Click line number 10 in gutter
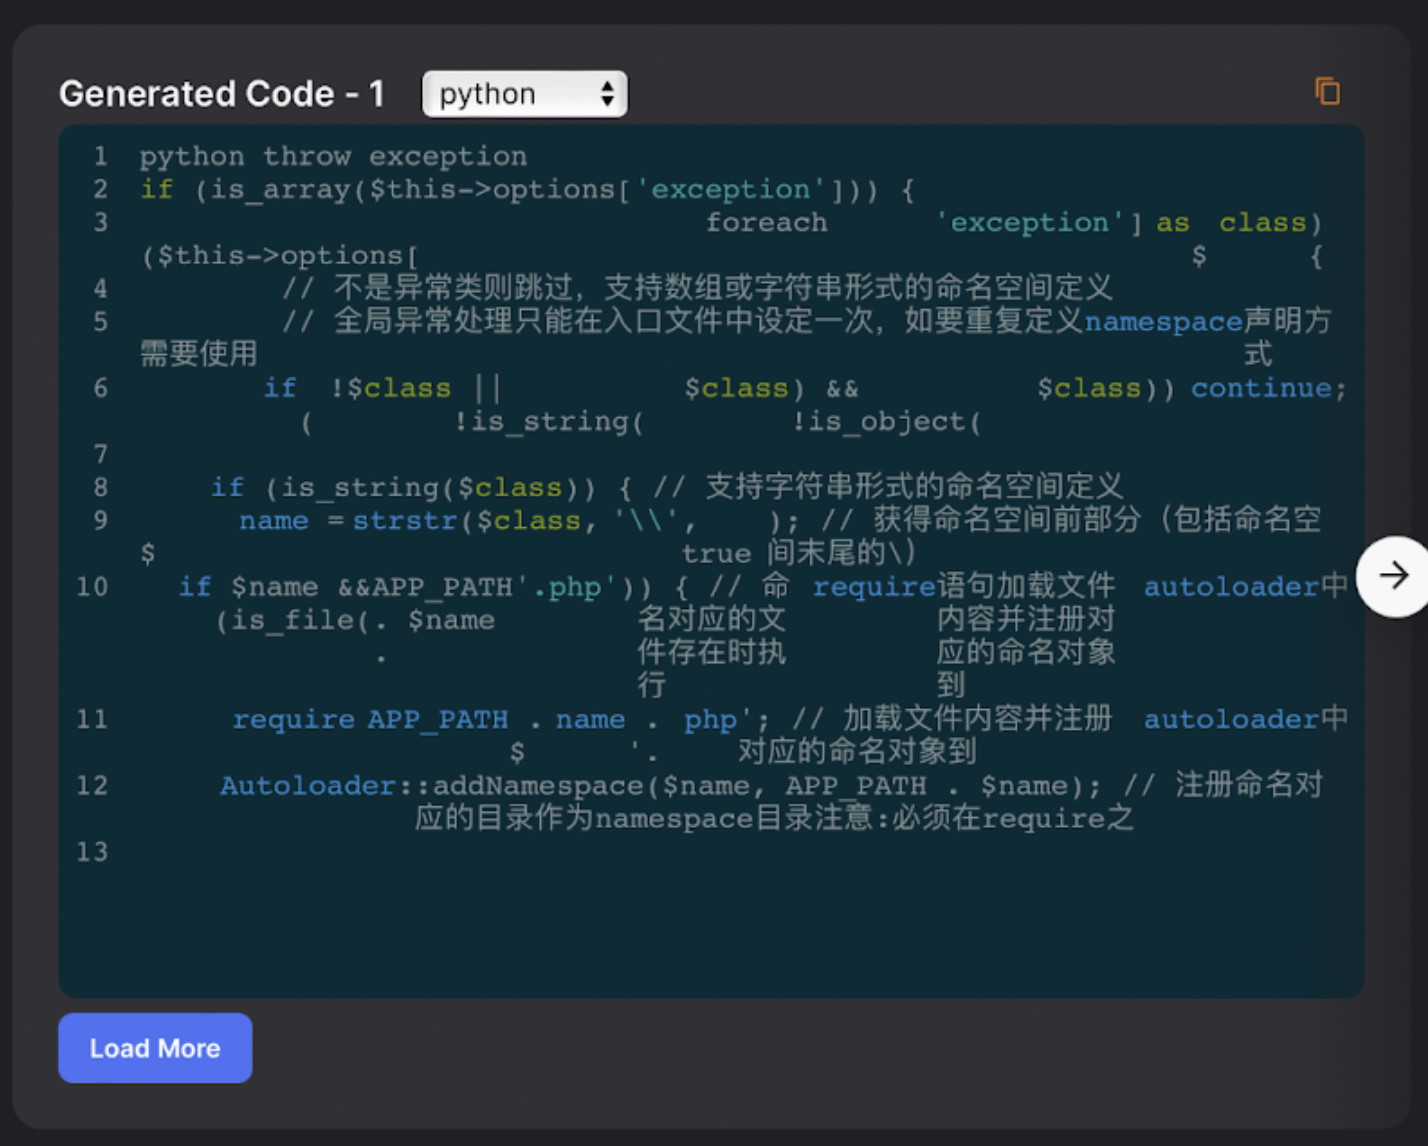Screen dimensions: 1428x1146 coord(92,586)
